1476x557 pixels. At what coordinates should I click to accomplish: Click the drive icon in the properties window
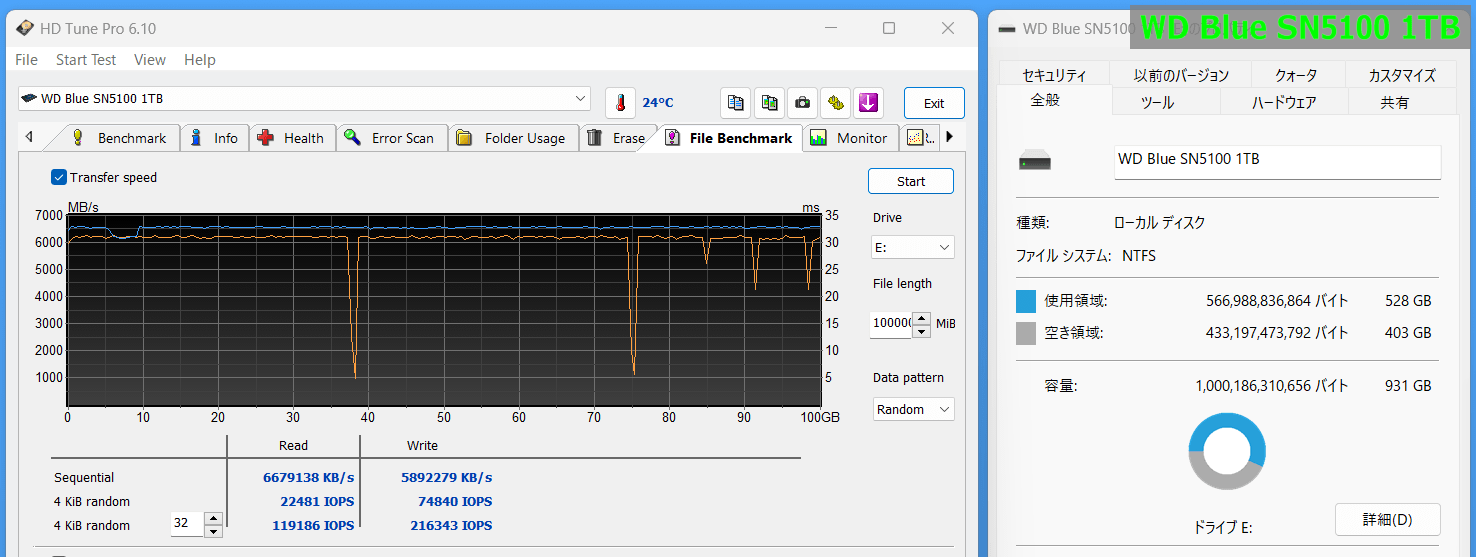click(1036, 162)
